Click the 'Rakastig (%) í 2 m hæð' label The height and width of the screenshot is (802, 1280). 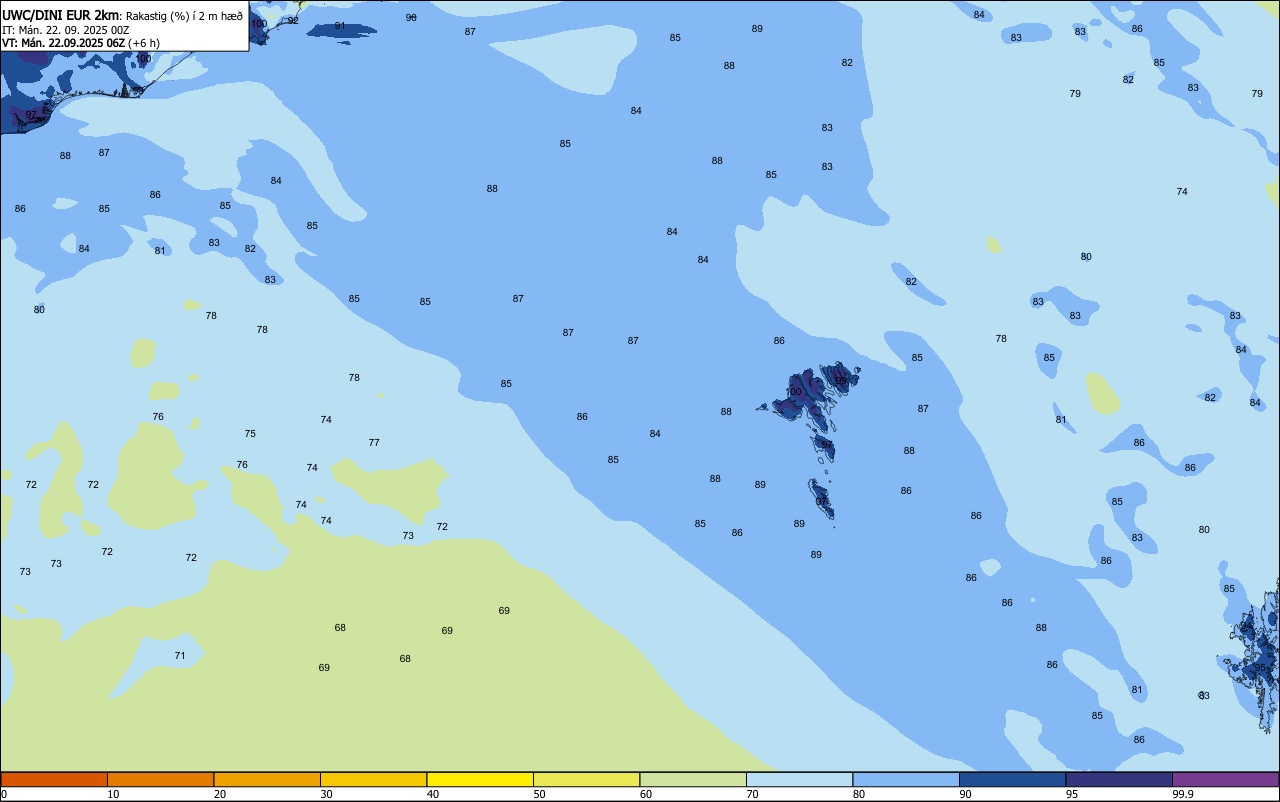tap(184, 16)
